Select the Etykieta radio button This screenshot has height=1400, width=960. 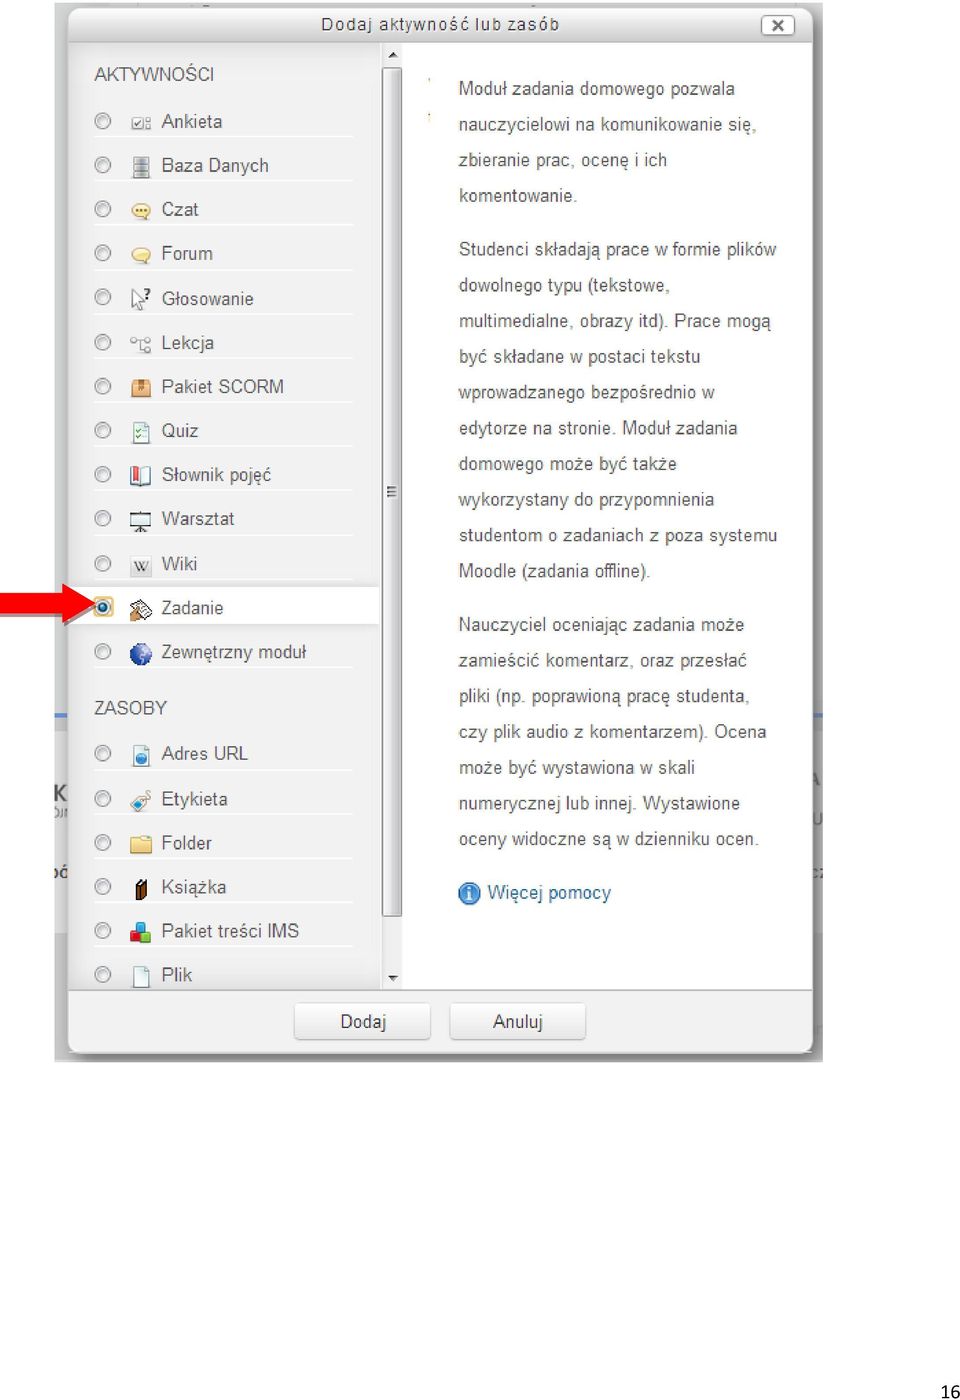click(103, 798)
